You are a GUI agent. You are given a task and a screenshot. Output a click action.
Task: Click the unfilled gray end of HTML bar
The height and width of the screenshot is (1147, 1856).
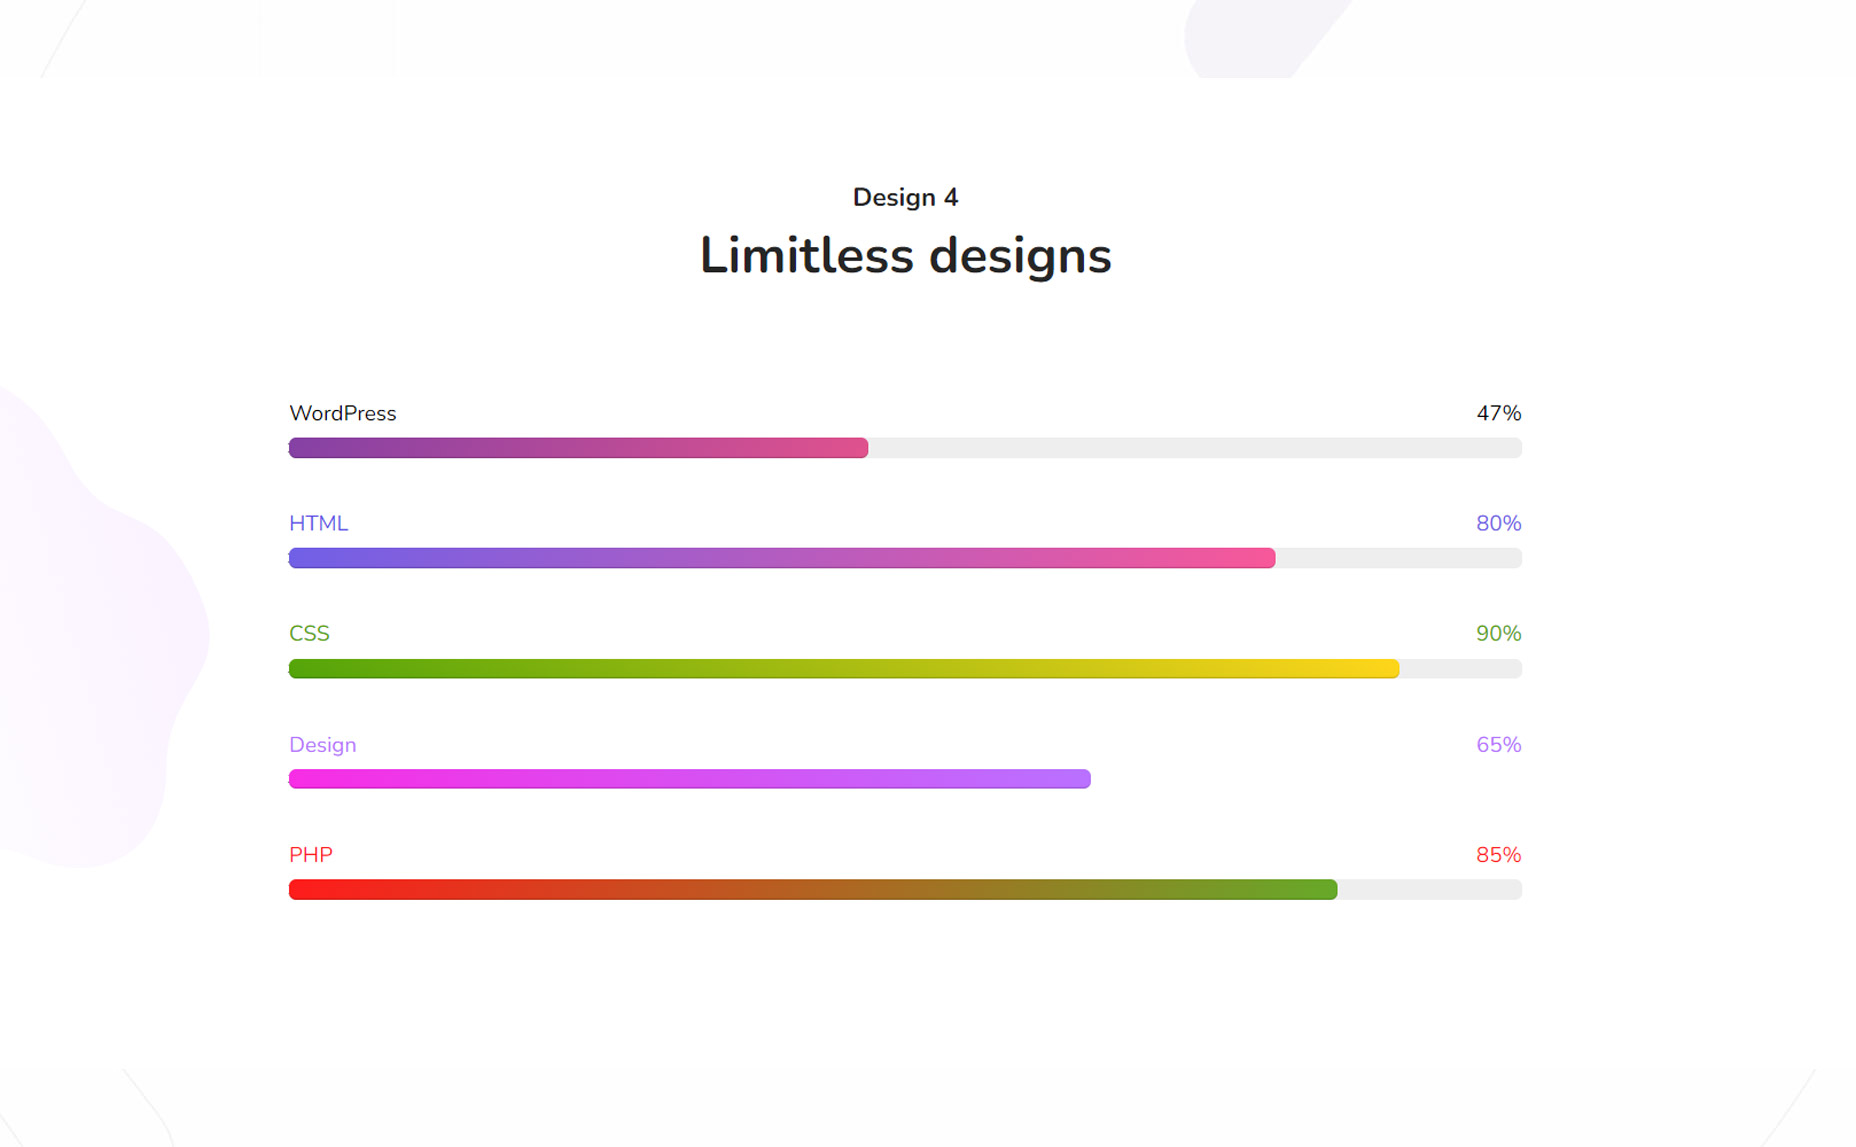(1399, 558)
